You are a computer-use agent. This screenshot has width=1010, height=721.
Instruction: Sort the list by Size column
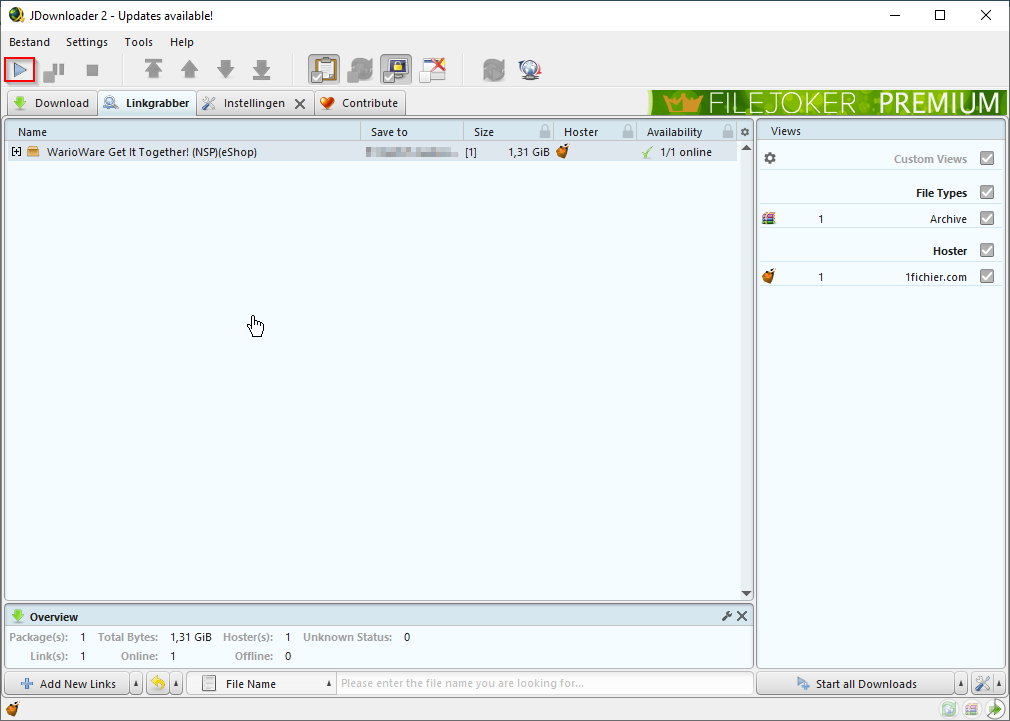[484, 131]
